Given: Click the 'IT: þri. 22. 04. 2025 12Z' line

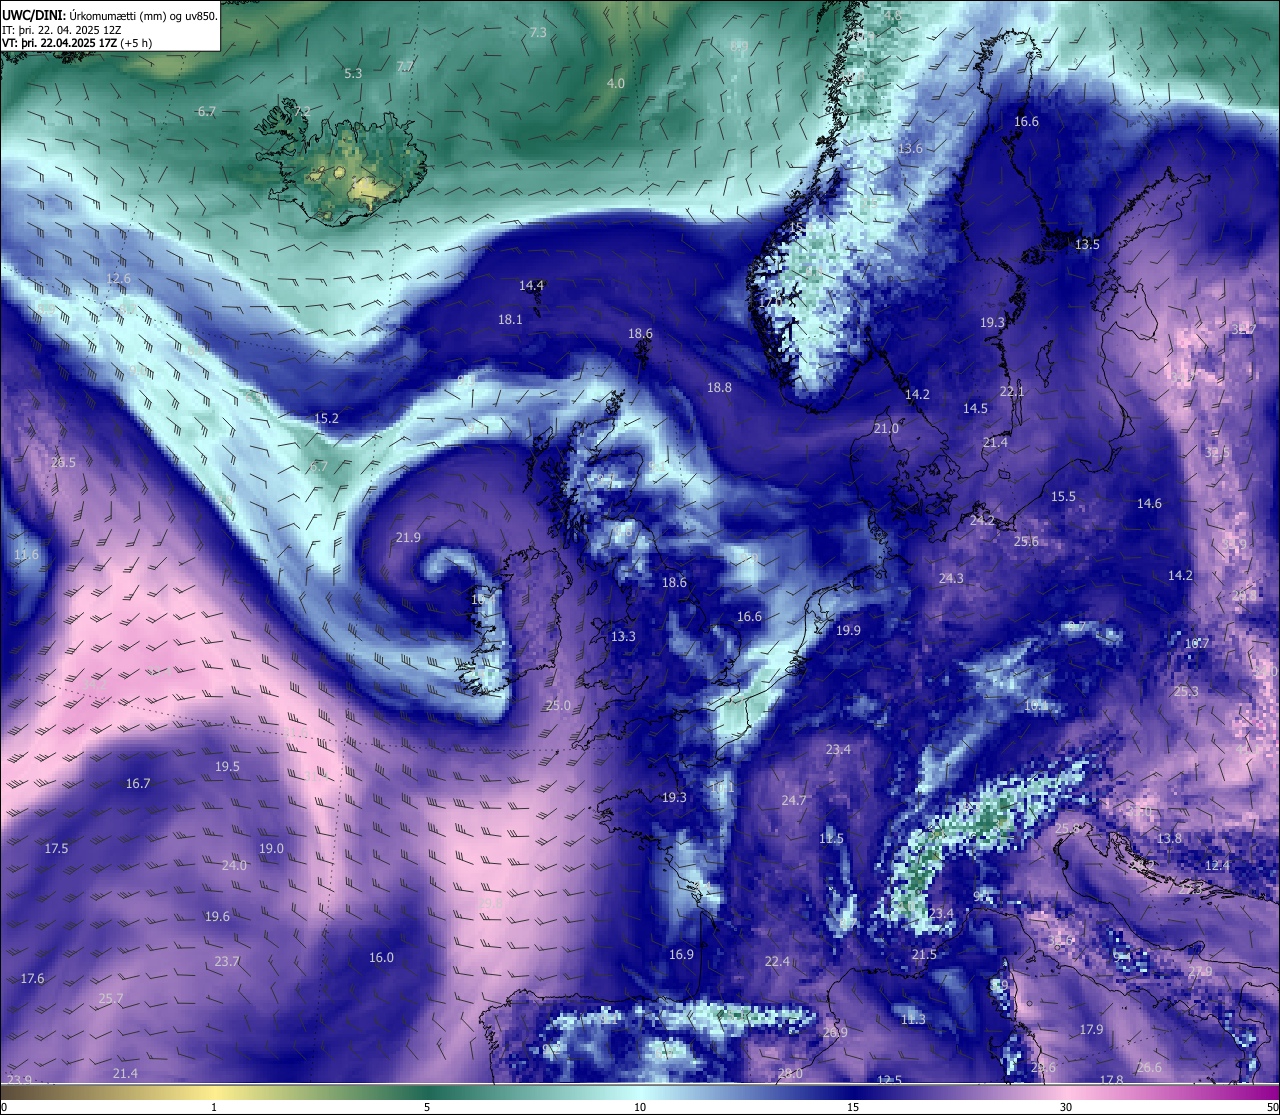Looking at the screenshot, I should [x=62, y=29].
